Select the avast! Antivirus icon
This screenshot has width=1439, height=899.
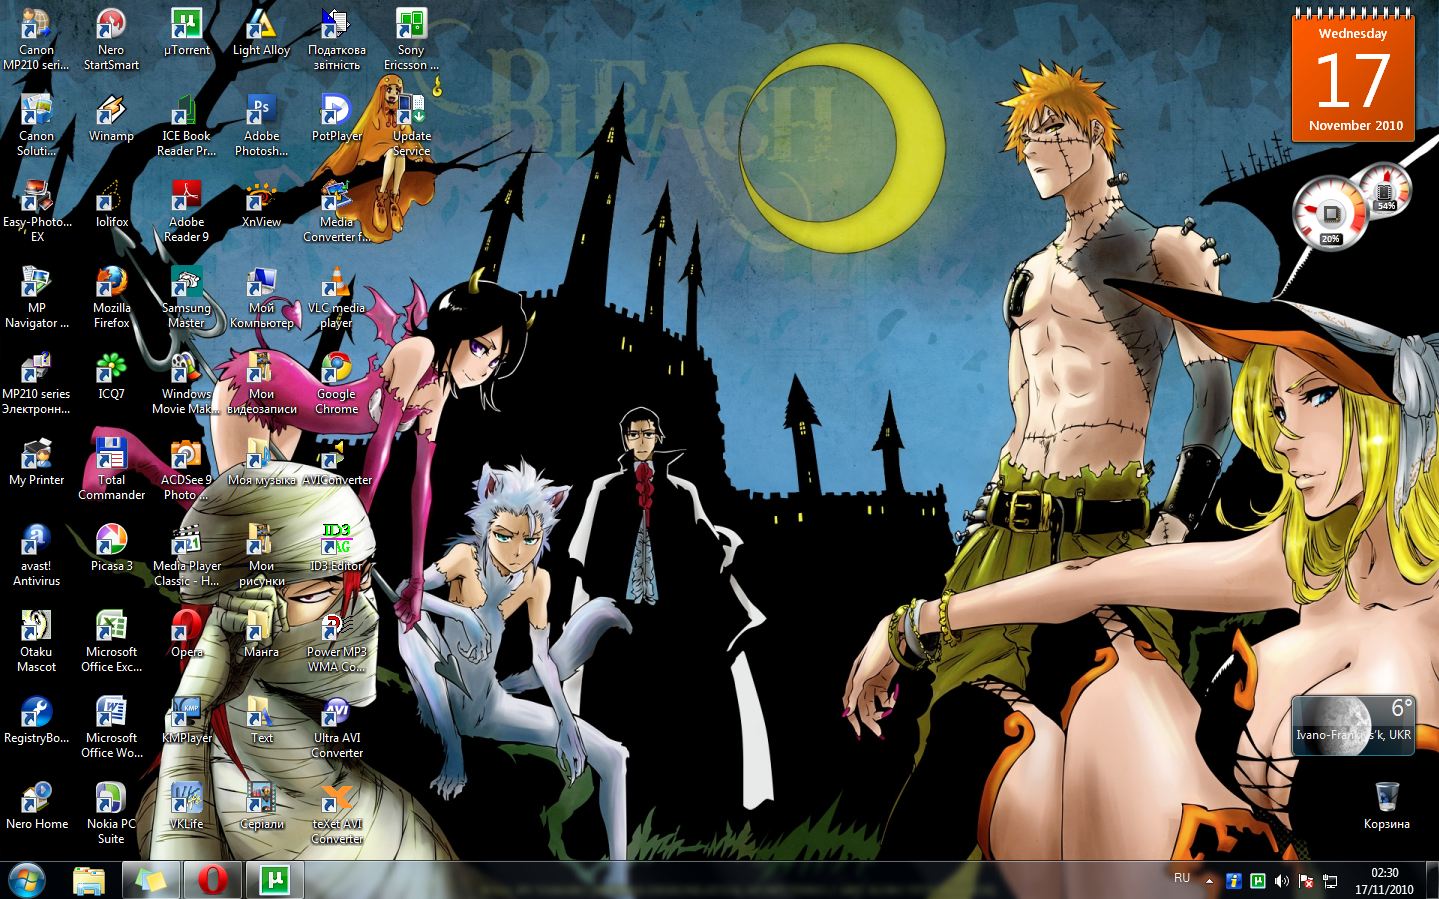pyautogui.click(x=36, y=556)
